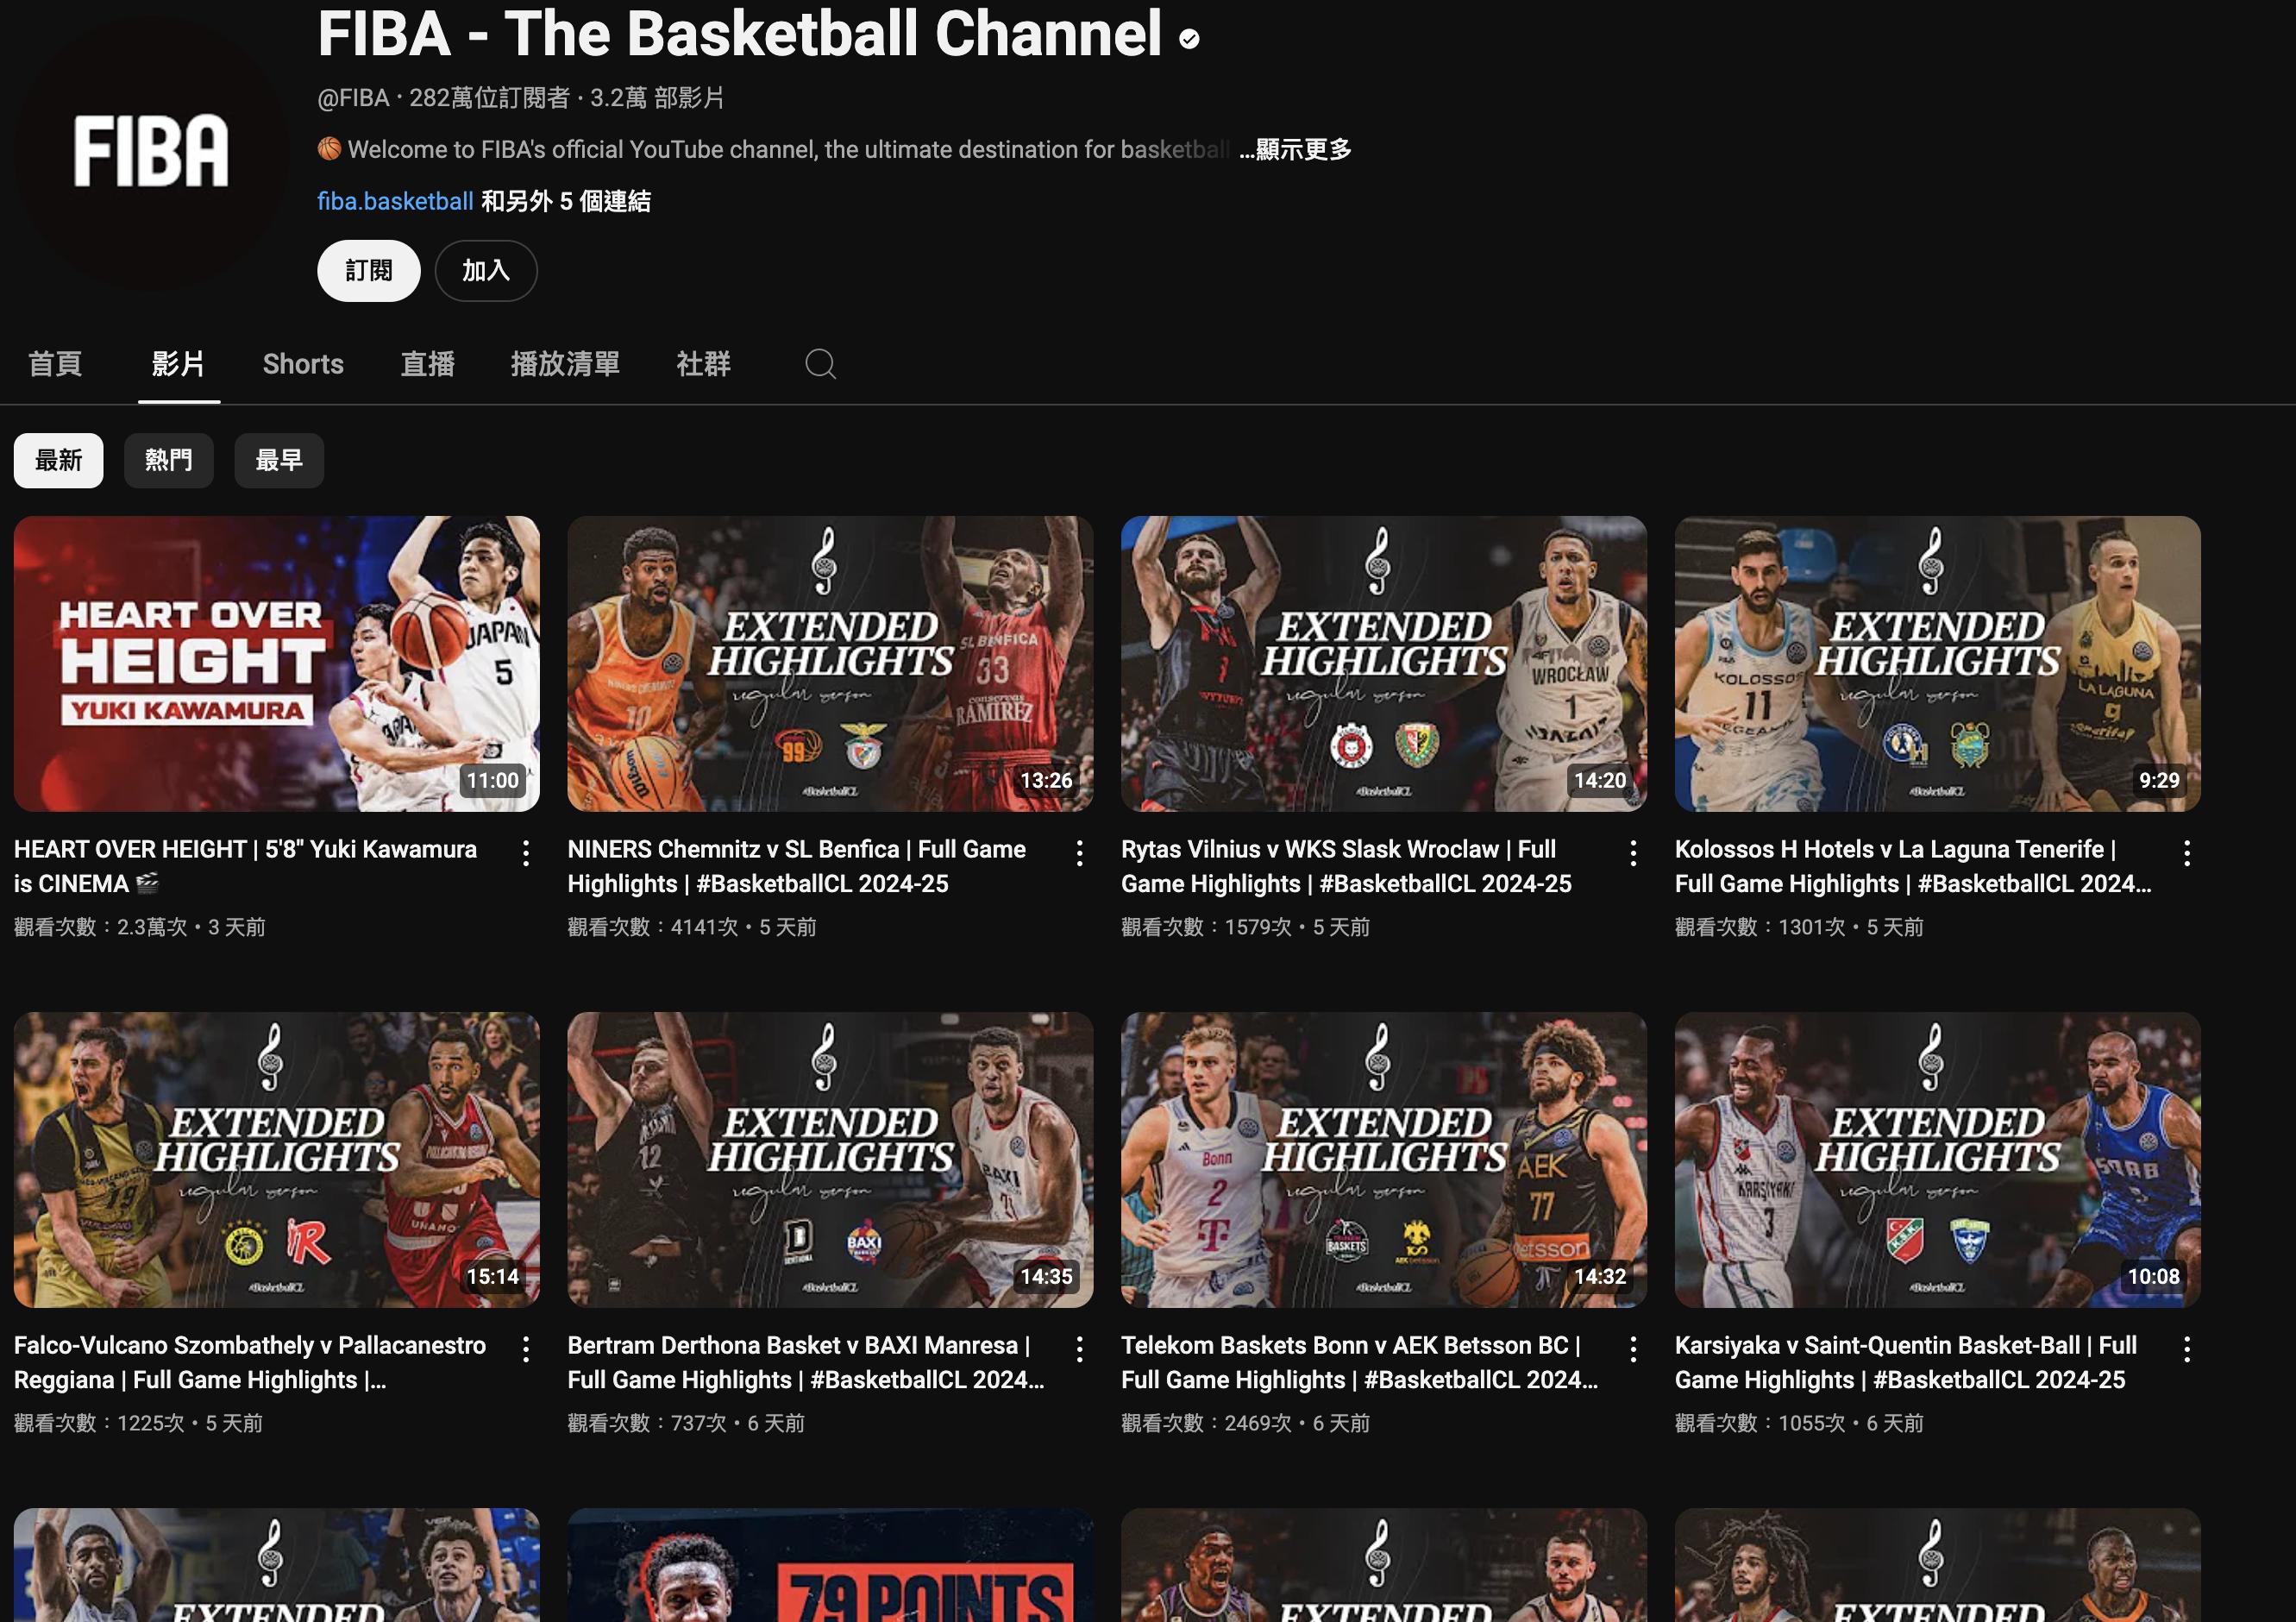Click the 觀看次數：4141次 view count text
This screenshot has height=1622, width=2296.
pyautogui.click(x=653, y=927)
